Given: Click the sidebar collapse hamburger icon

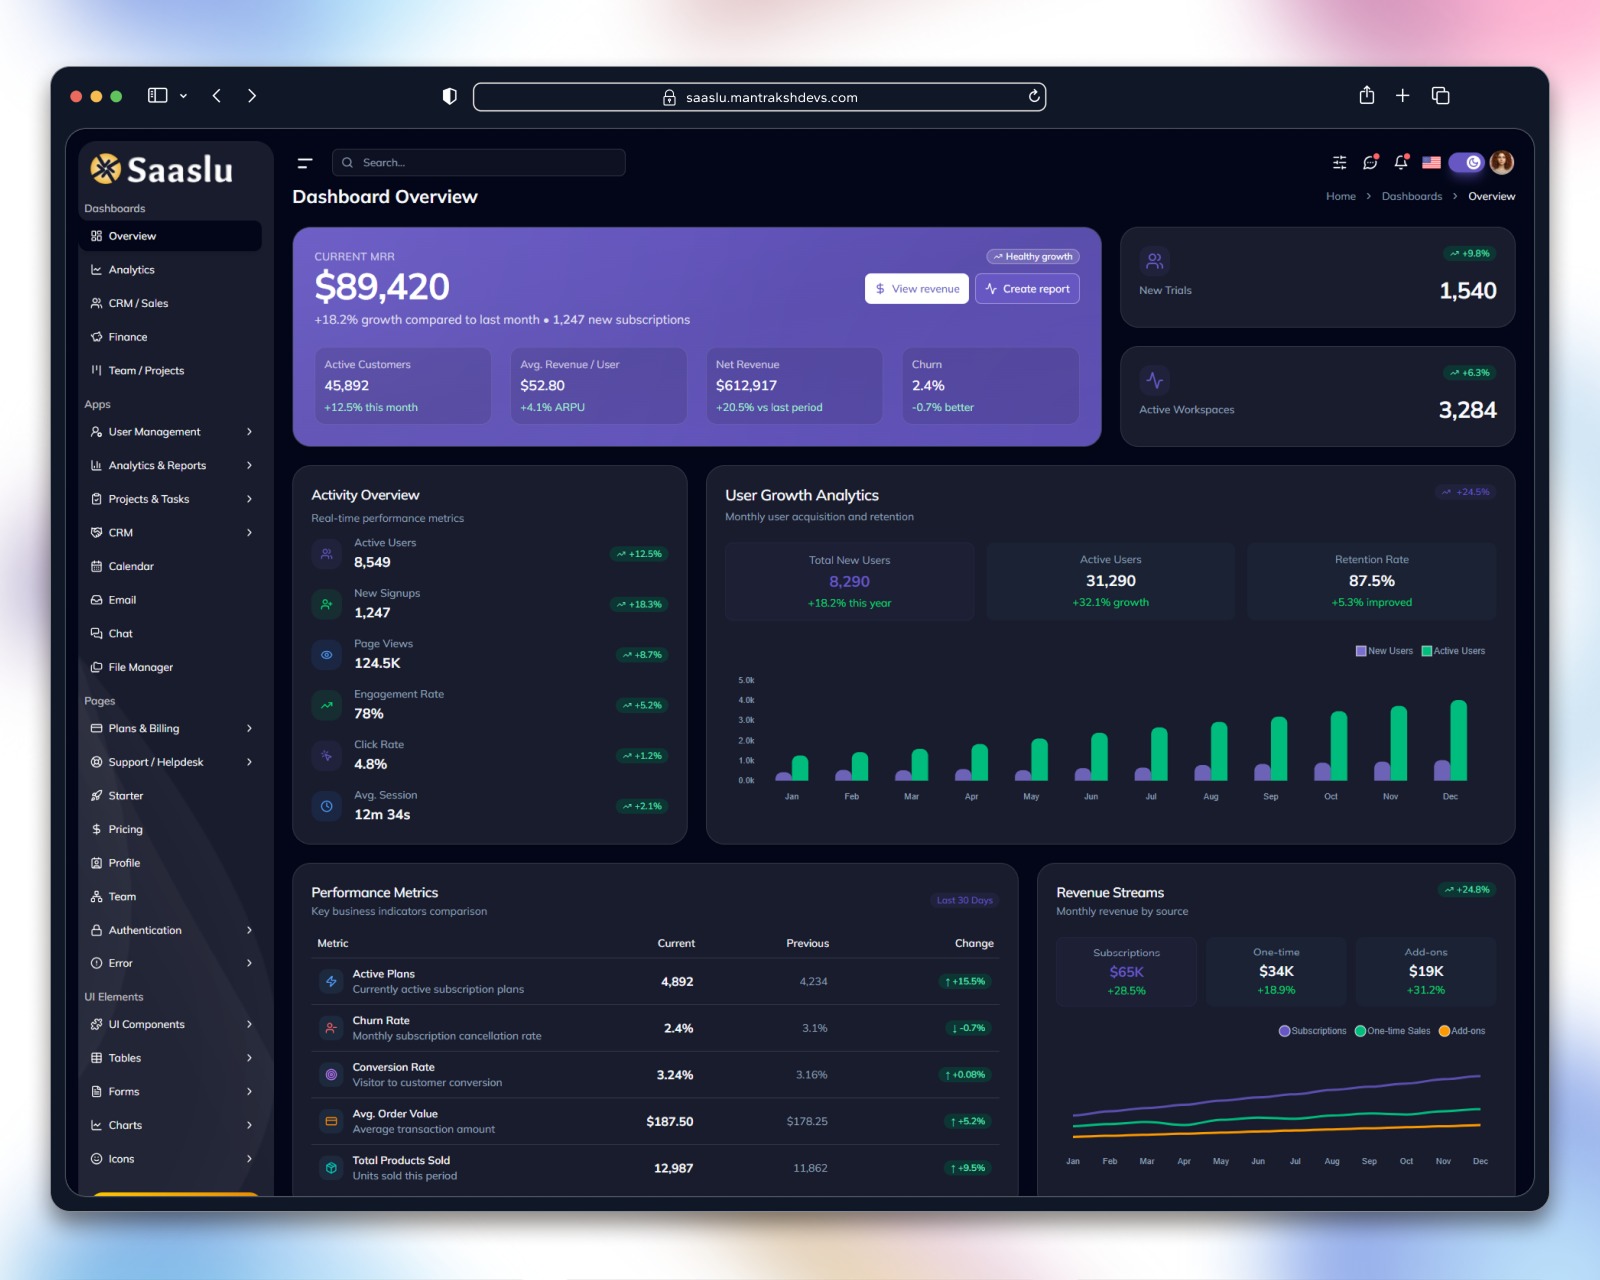Looking at the screenshot, I should click(x=305, y=163).
